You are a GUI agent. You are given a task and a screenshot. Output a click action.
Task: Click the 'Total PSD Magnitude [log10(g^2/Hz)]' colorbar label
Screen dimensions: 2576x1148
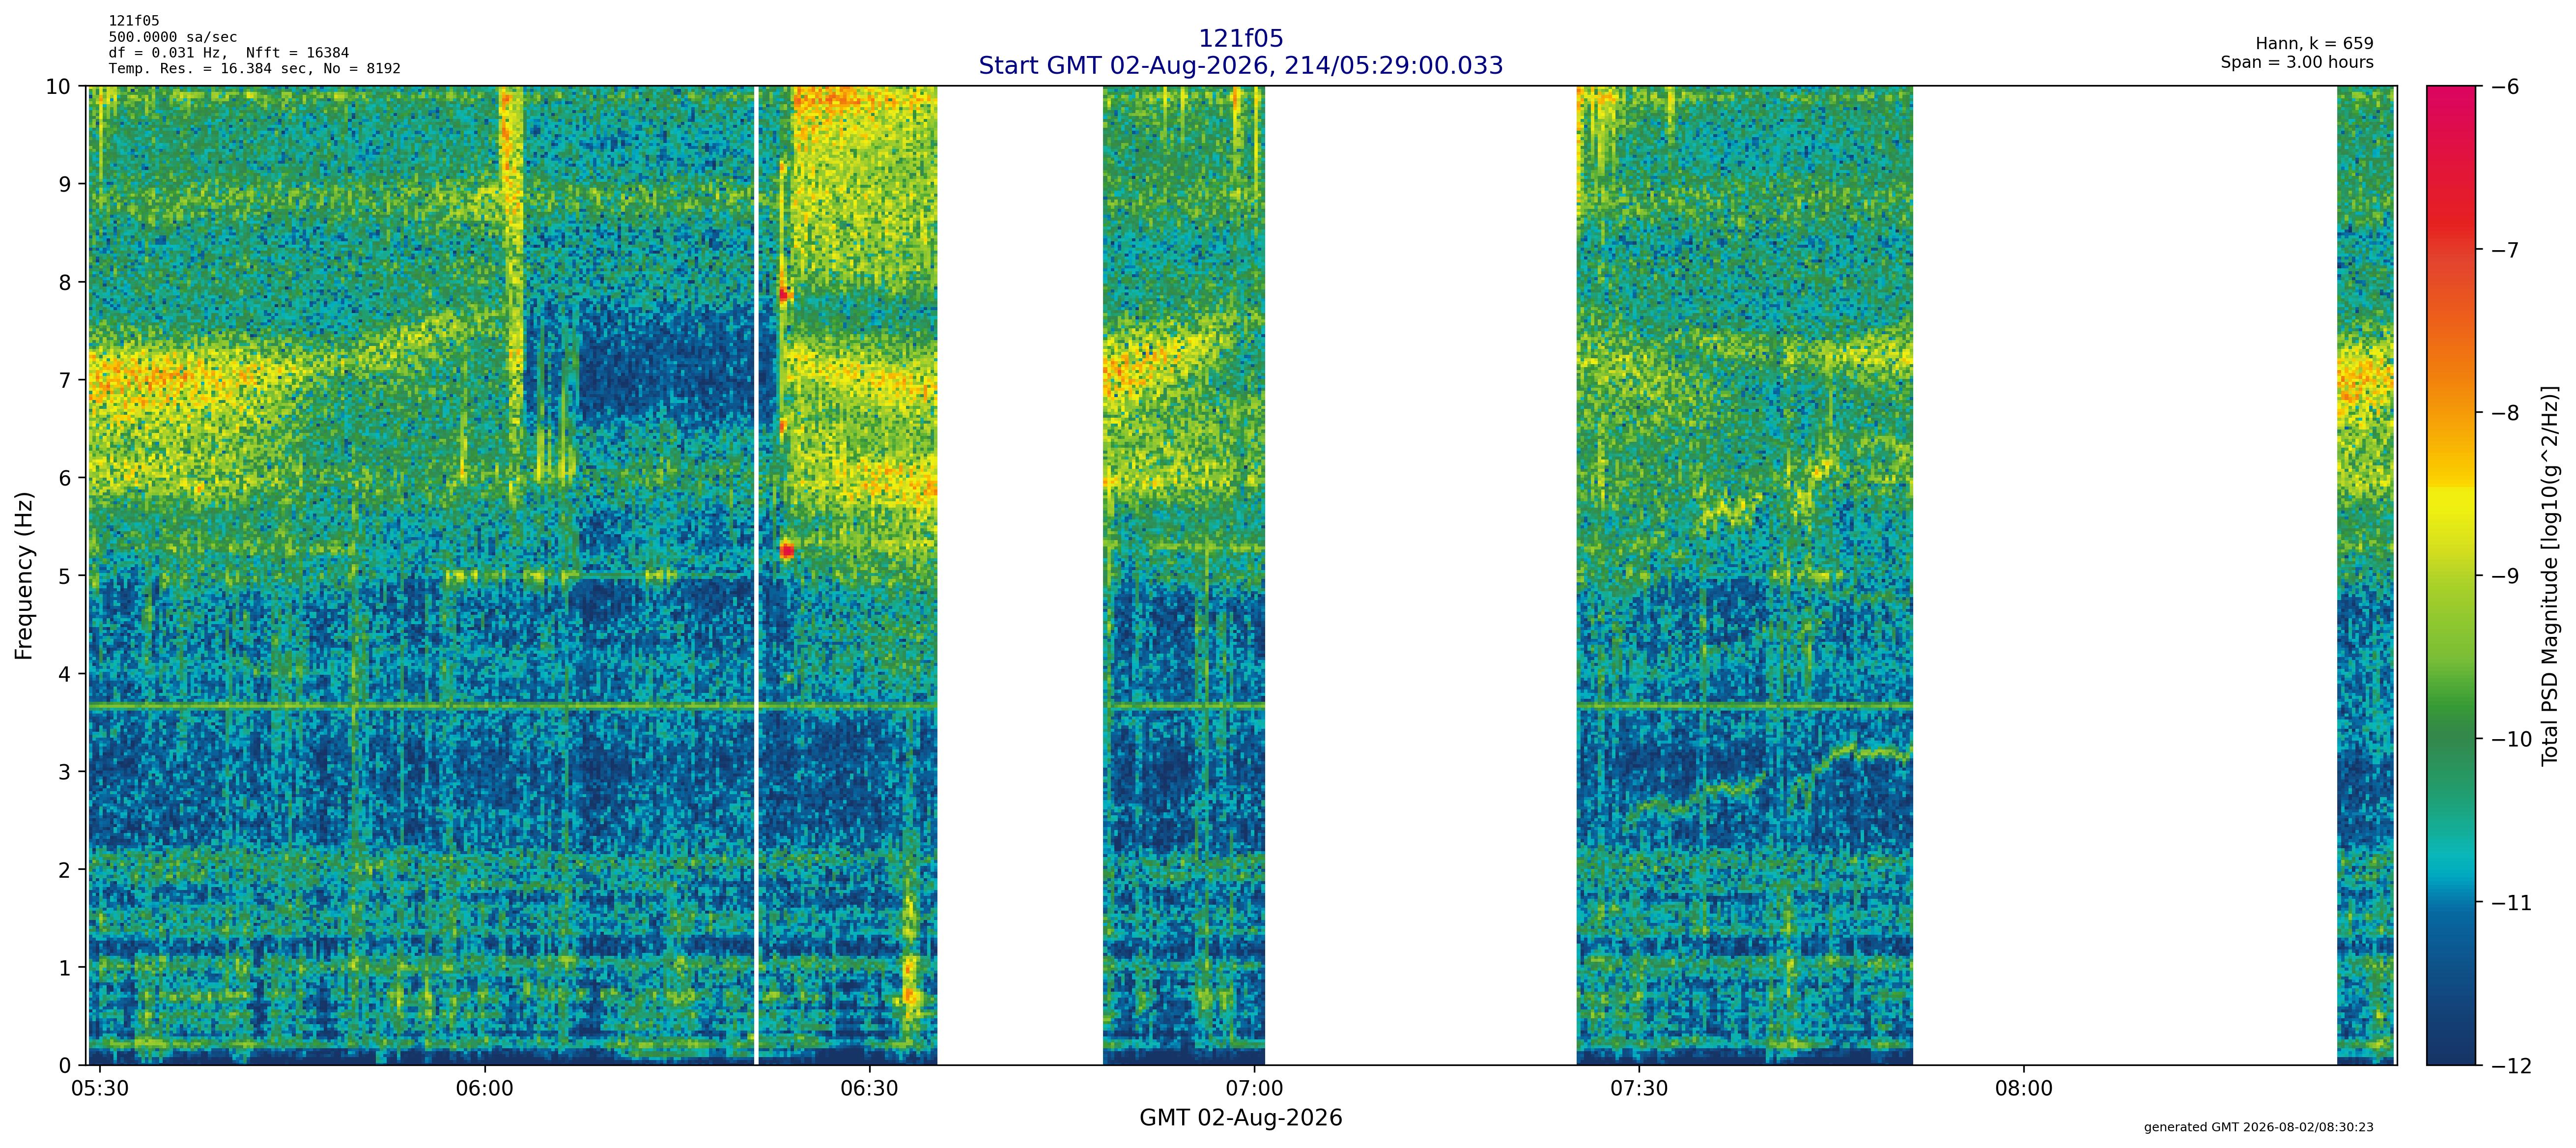2549,575
